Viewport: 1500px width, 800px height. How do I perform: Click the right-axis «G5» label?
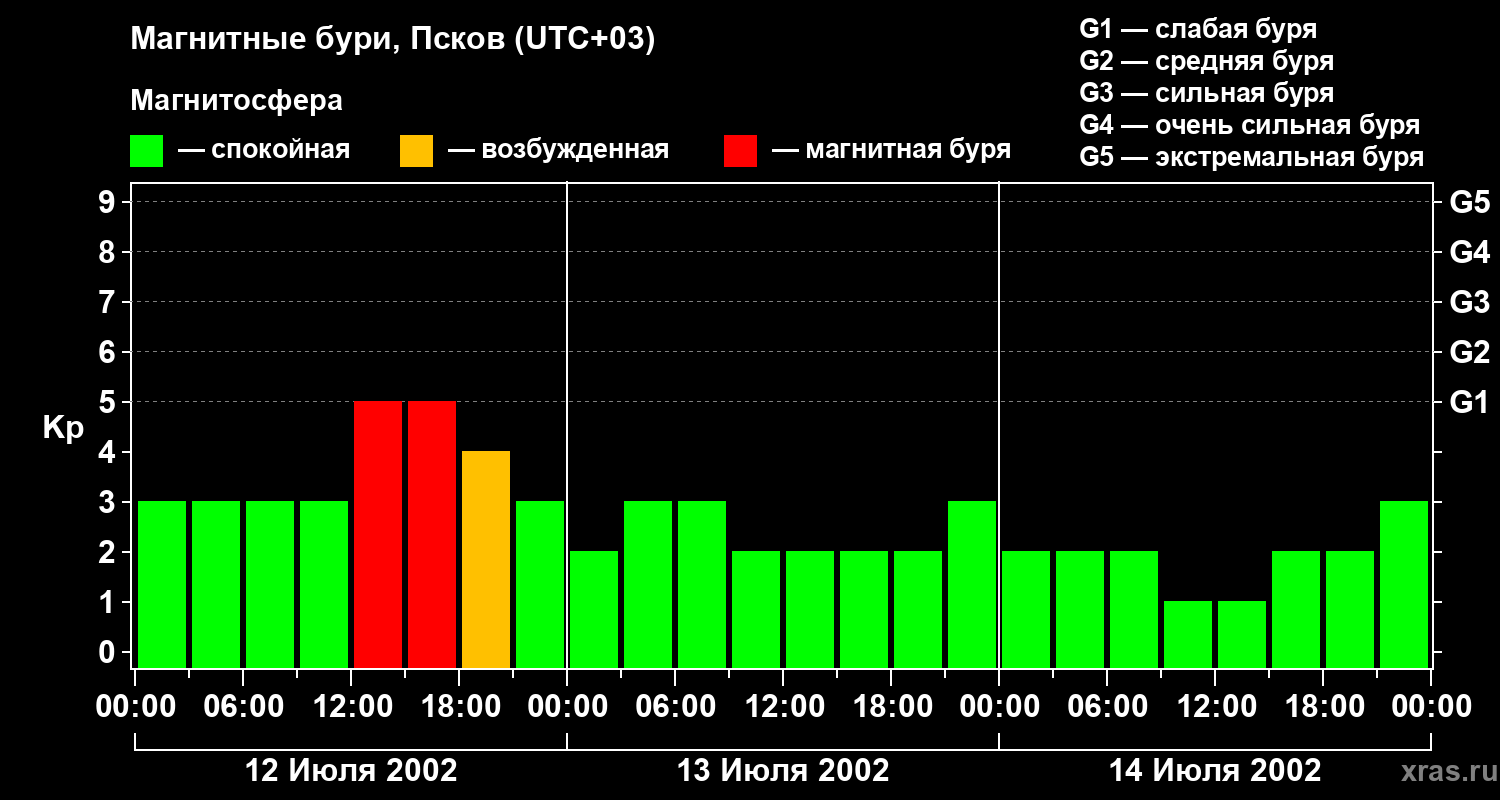click(1470, 203)
